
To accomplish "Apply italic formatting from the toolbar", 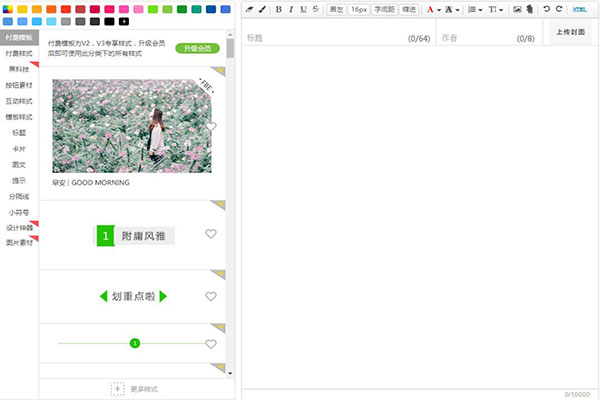I will (291, 9).
